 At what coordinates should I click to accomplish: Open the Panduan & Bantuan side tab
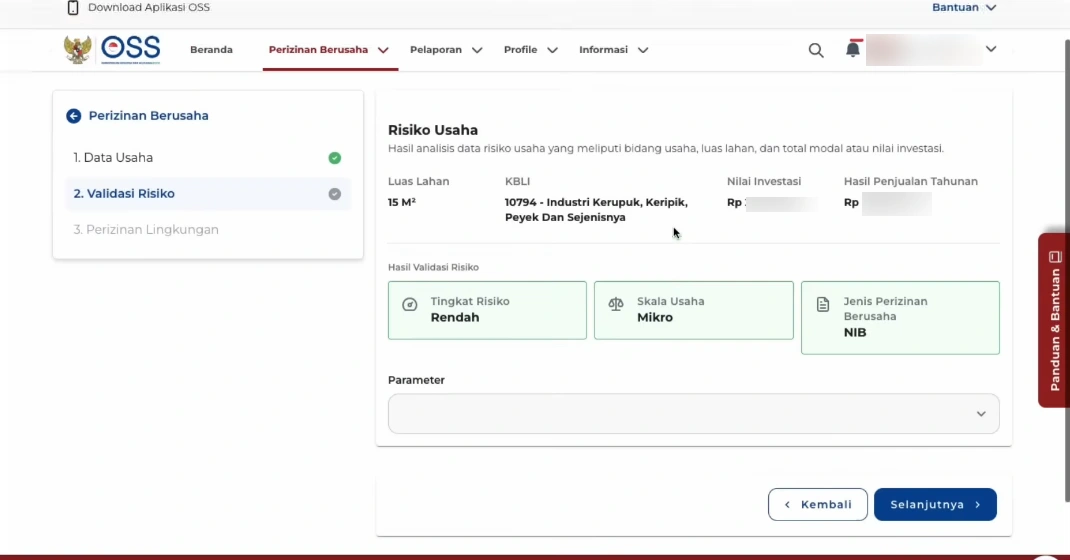coord(1054,320)
